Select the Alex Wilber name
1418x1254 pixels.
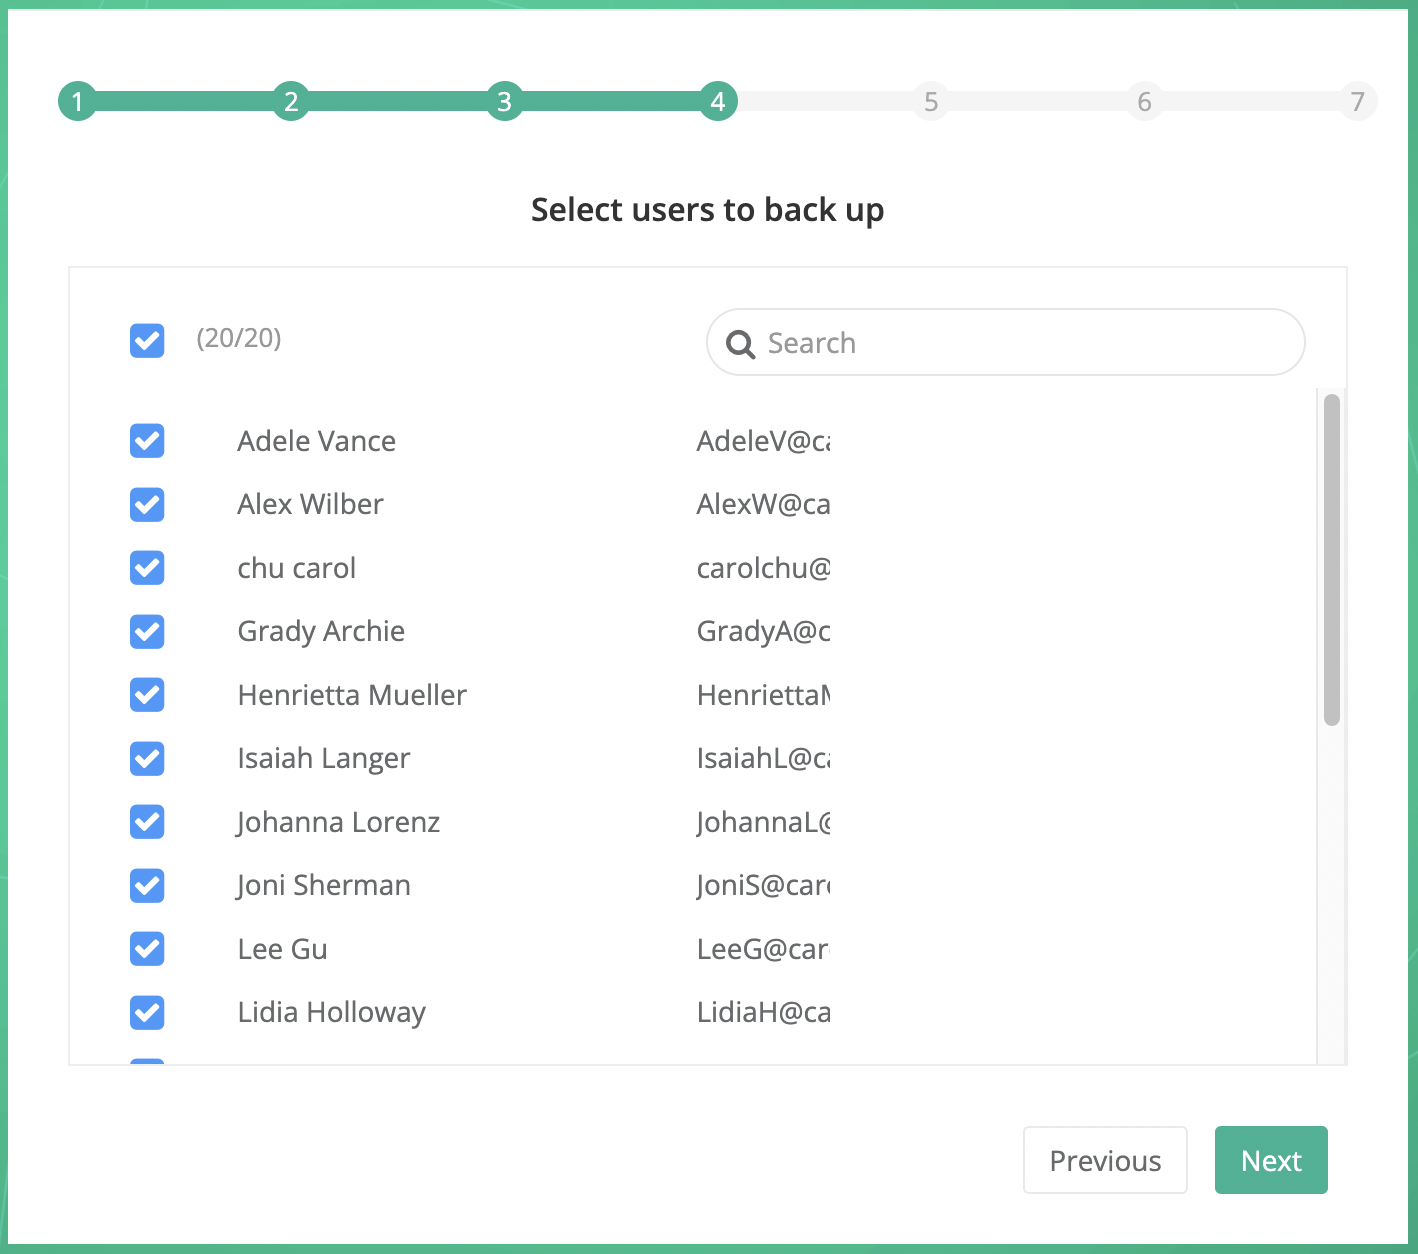tap(310, 504)
